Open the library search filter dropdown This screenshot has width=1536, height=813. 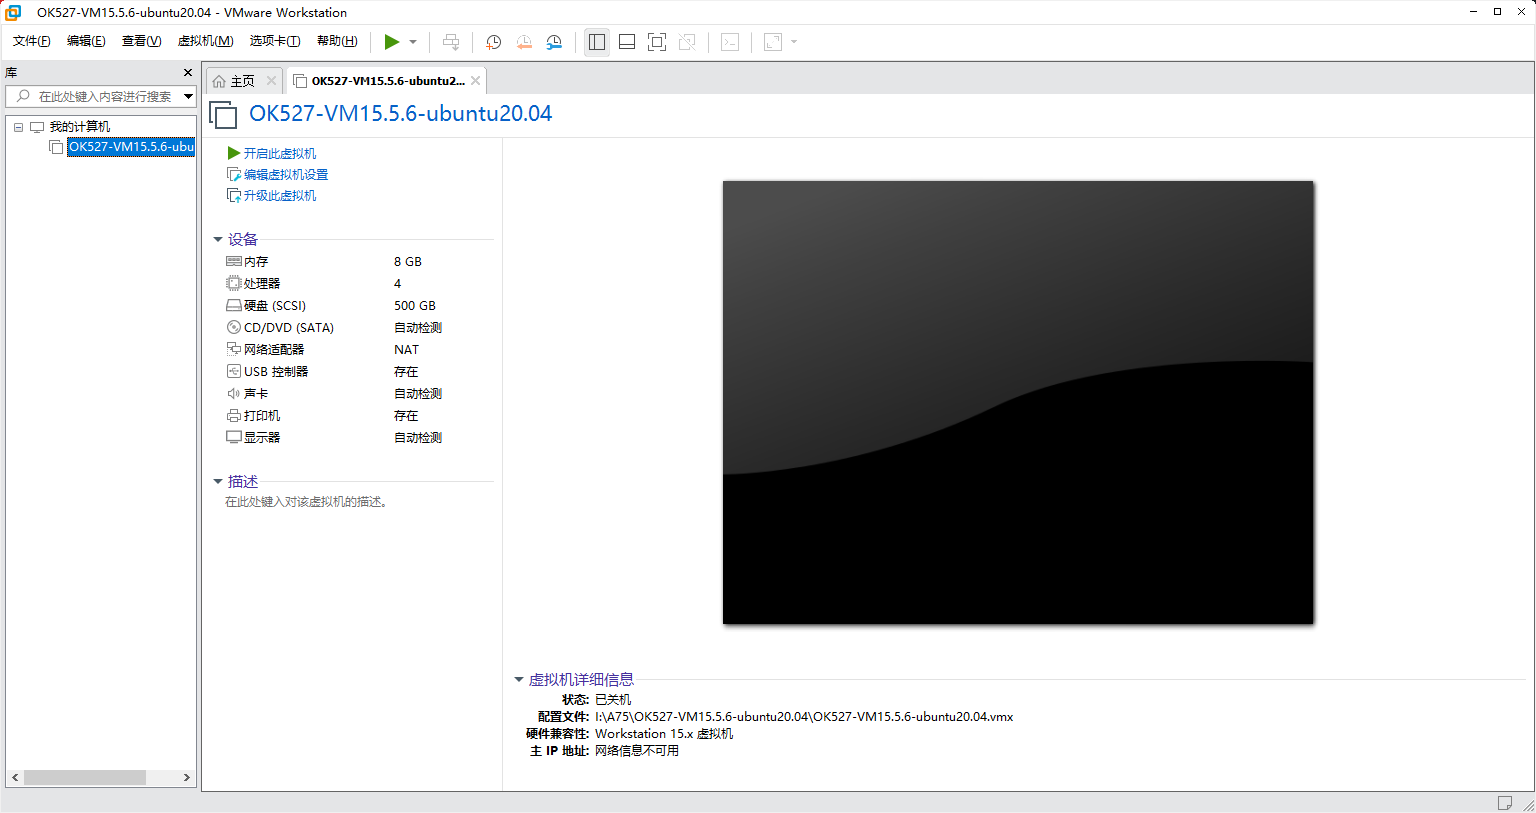pos(188,96)
